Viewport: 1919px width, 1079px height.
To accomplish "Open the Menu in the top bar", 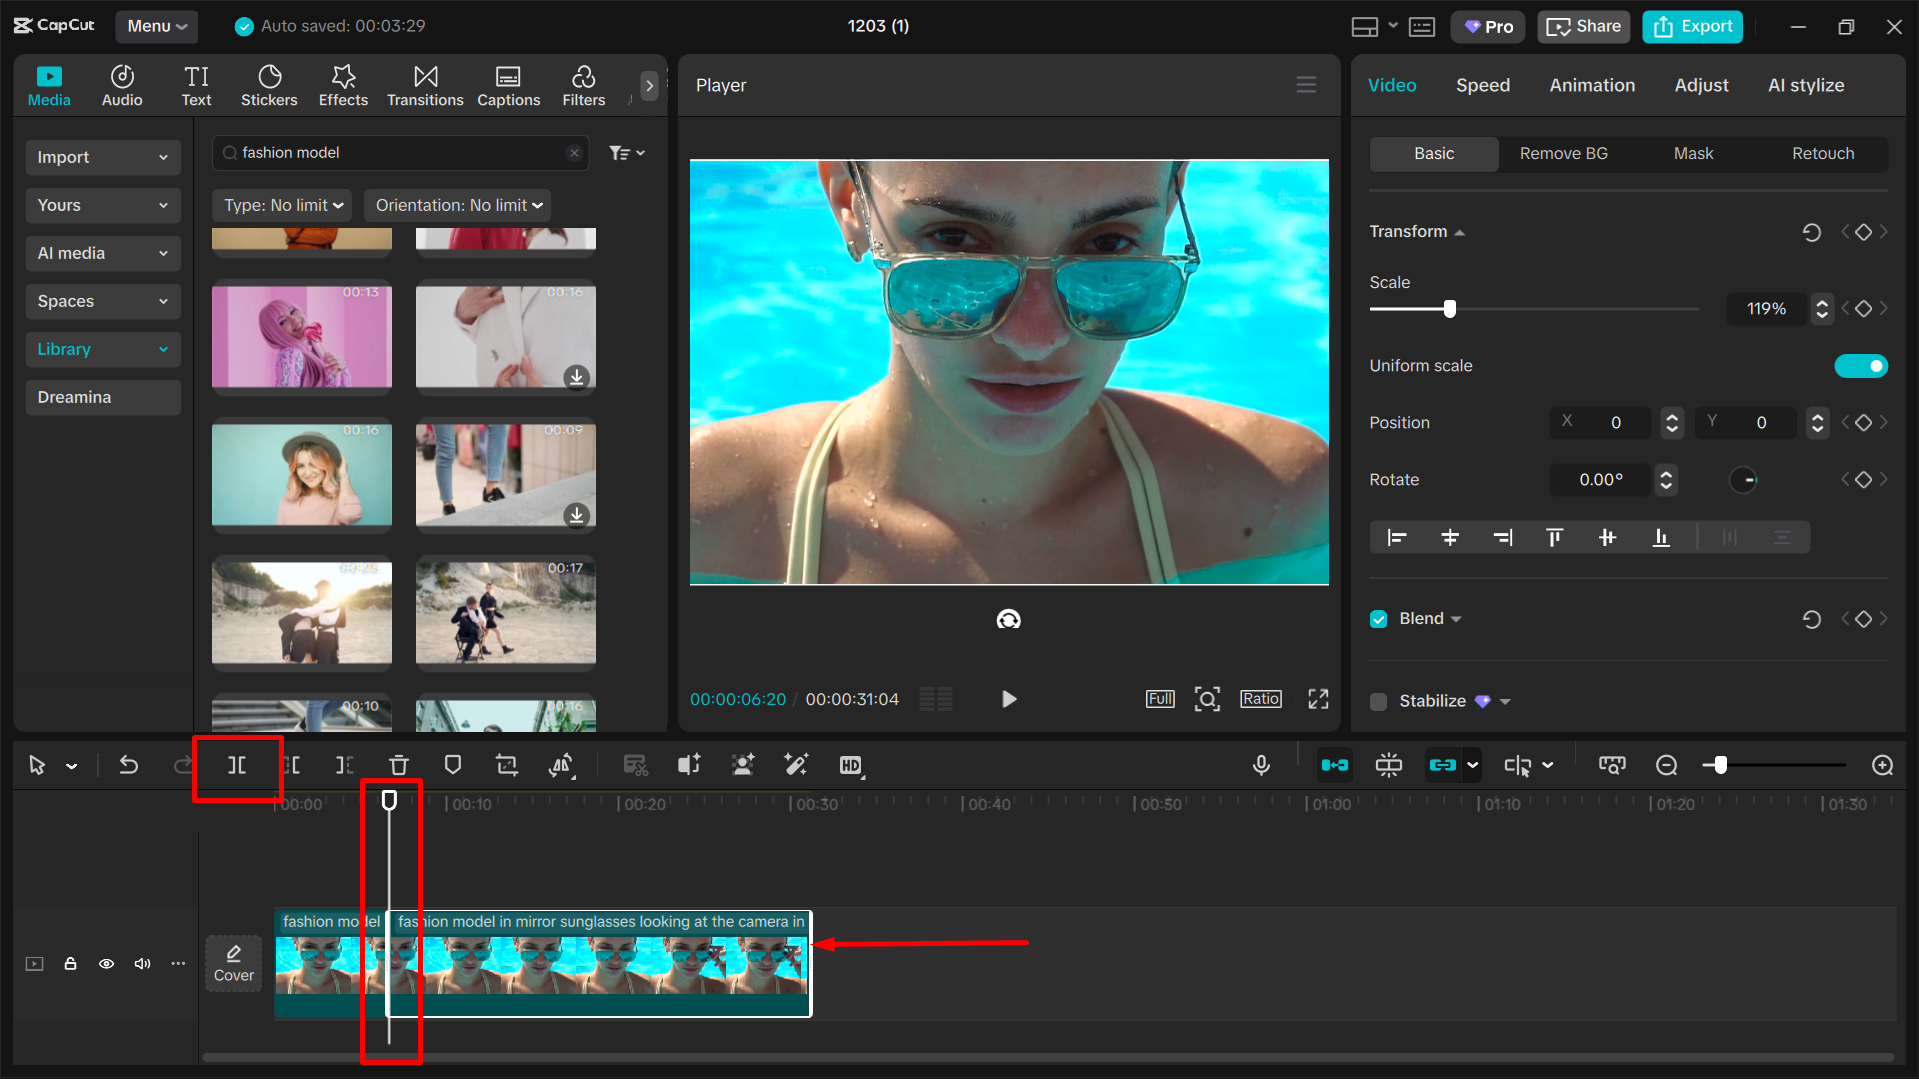I will 156,26.
